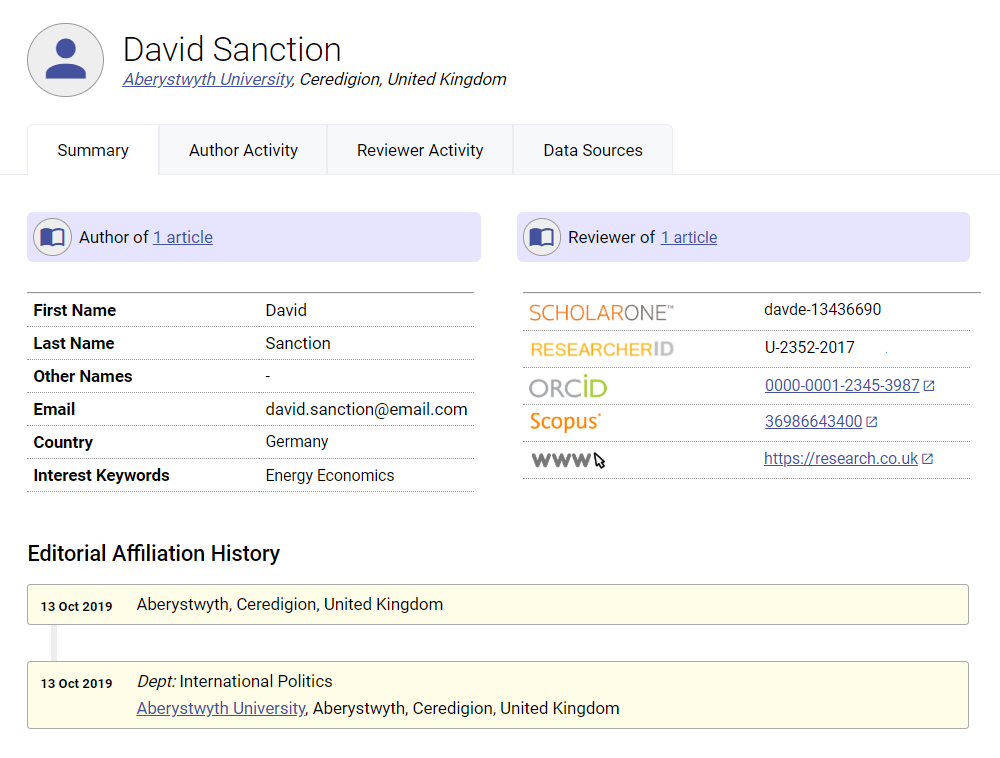Click Aberystwyth University in the affiliation history

(x=220, y=708)
